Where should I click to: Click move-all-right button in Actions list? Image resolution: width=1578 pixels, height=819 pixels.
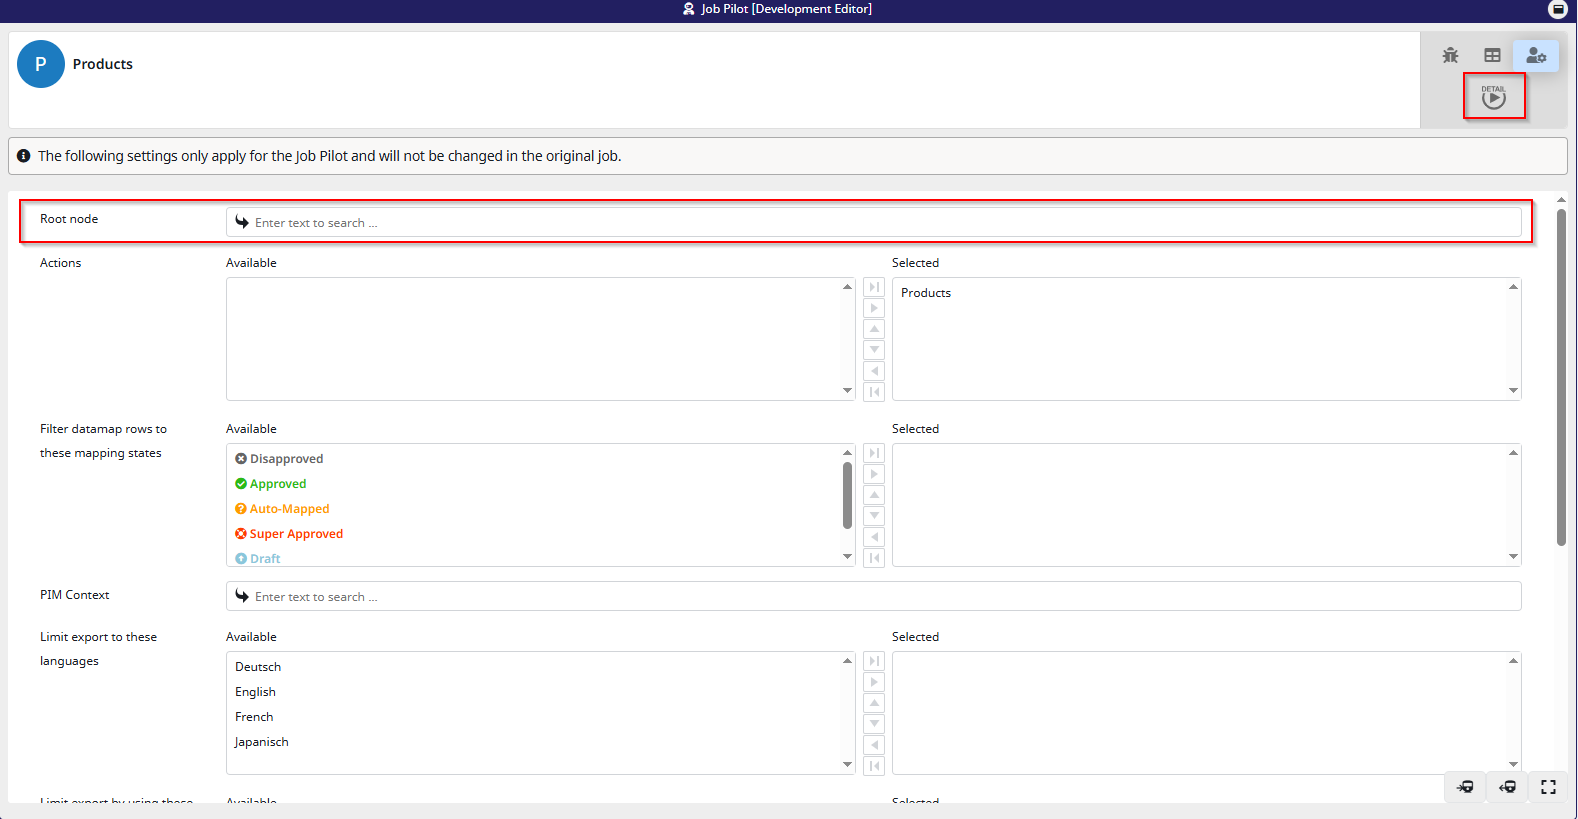click(x=874, y=287)
